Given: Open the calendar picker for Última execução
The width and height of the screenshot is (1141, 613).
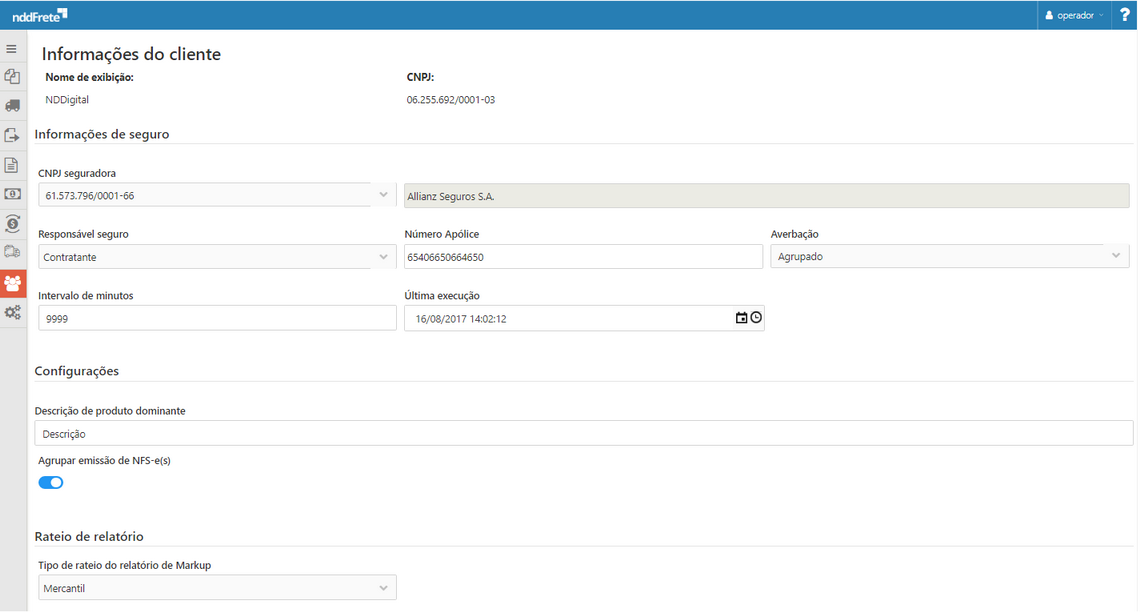Looking at the screenshot, I should [741, 318].
